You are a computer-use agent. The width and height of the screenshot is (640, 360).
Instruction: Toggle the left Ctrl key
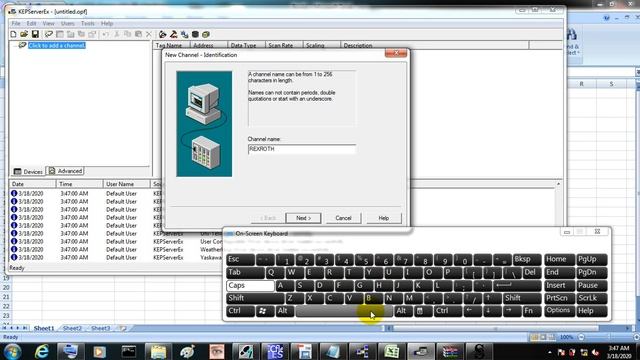240,311
